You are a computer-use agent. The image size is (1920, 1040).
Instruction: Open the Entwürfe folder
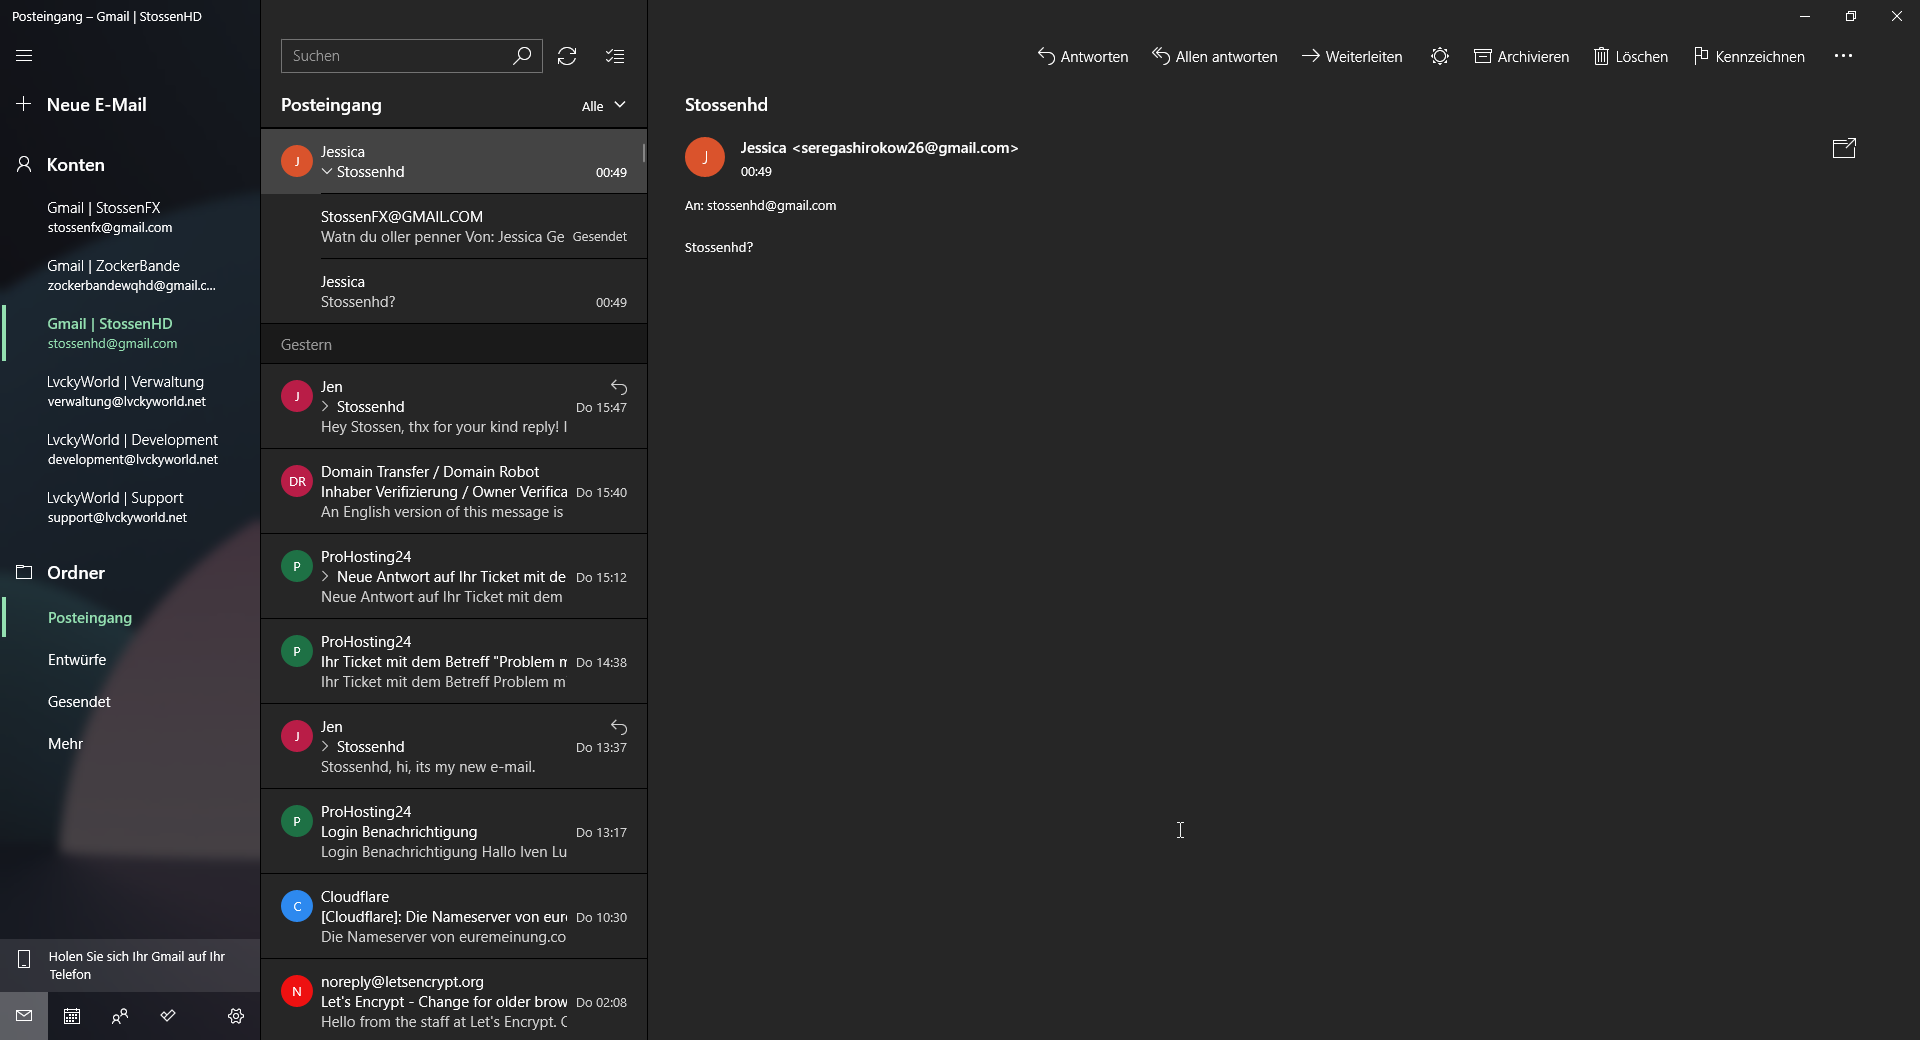pos(77,660)
